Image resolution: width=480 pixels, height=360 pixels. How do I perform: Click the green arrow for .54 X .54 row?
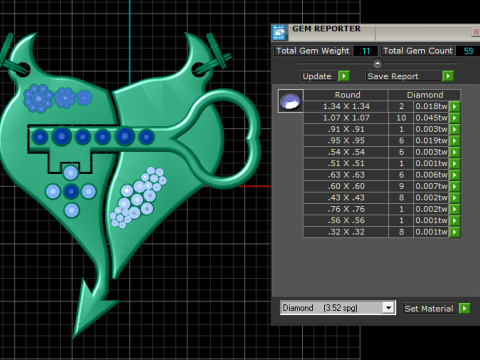point(454,152)
